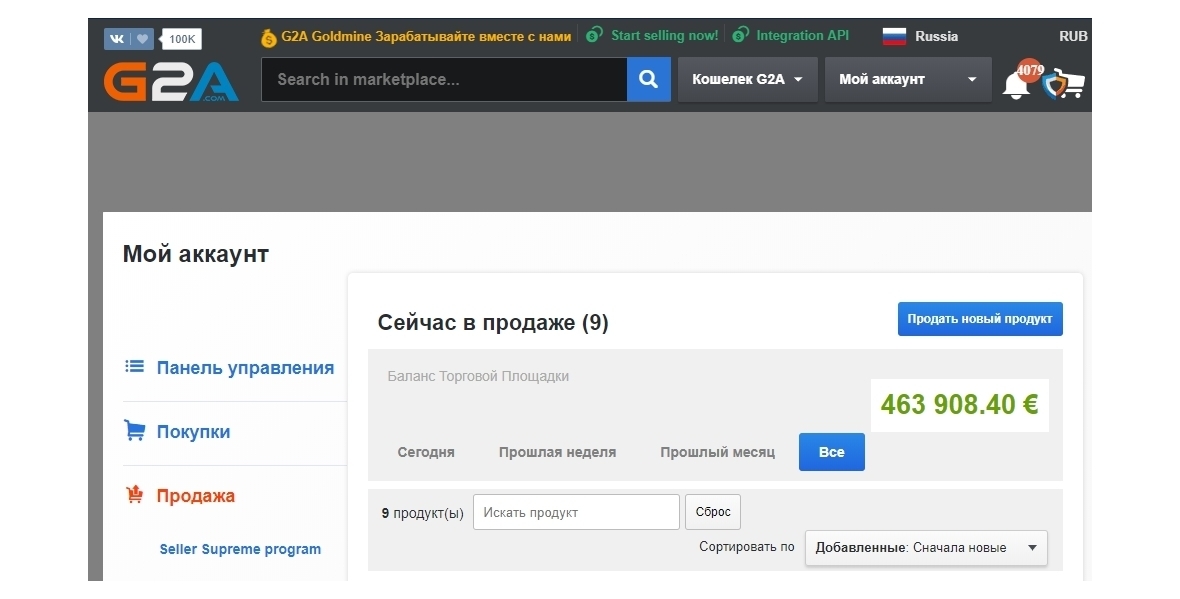Expand the Кошелек G2A dropdown
The image size is (1180, 599).
click(747, 79)
